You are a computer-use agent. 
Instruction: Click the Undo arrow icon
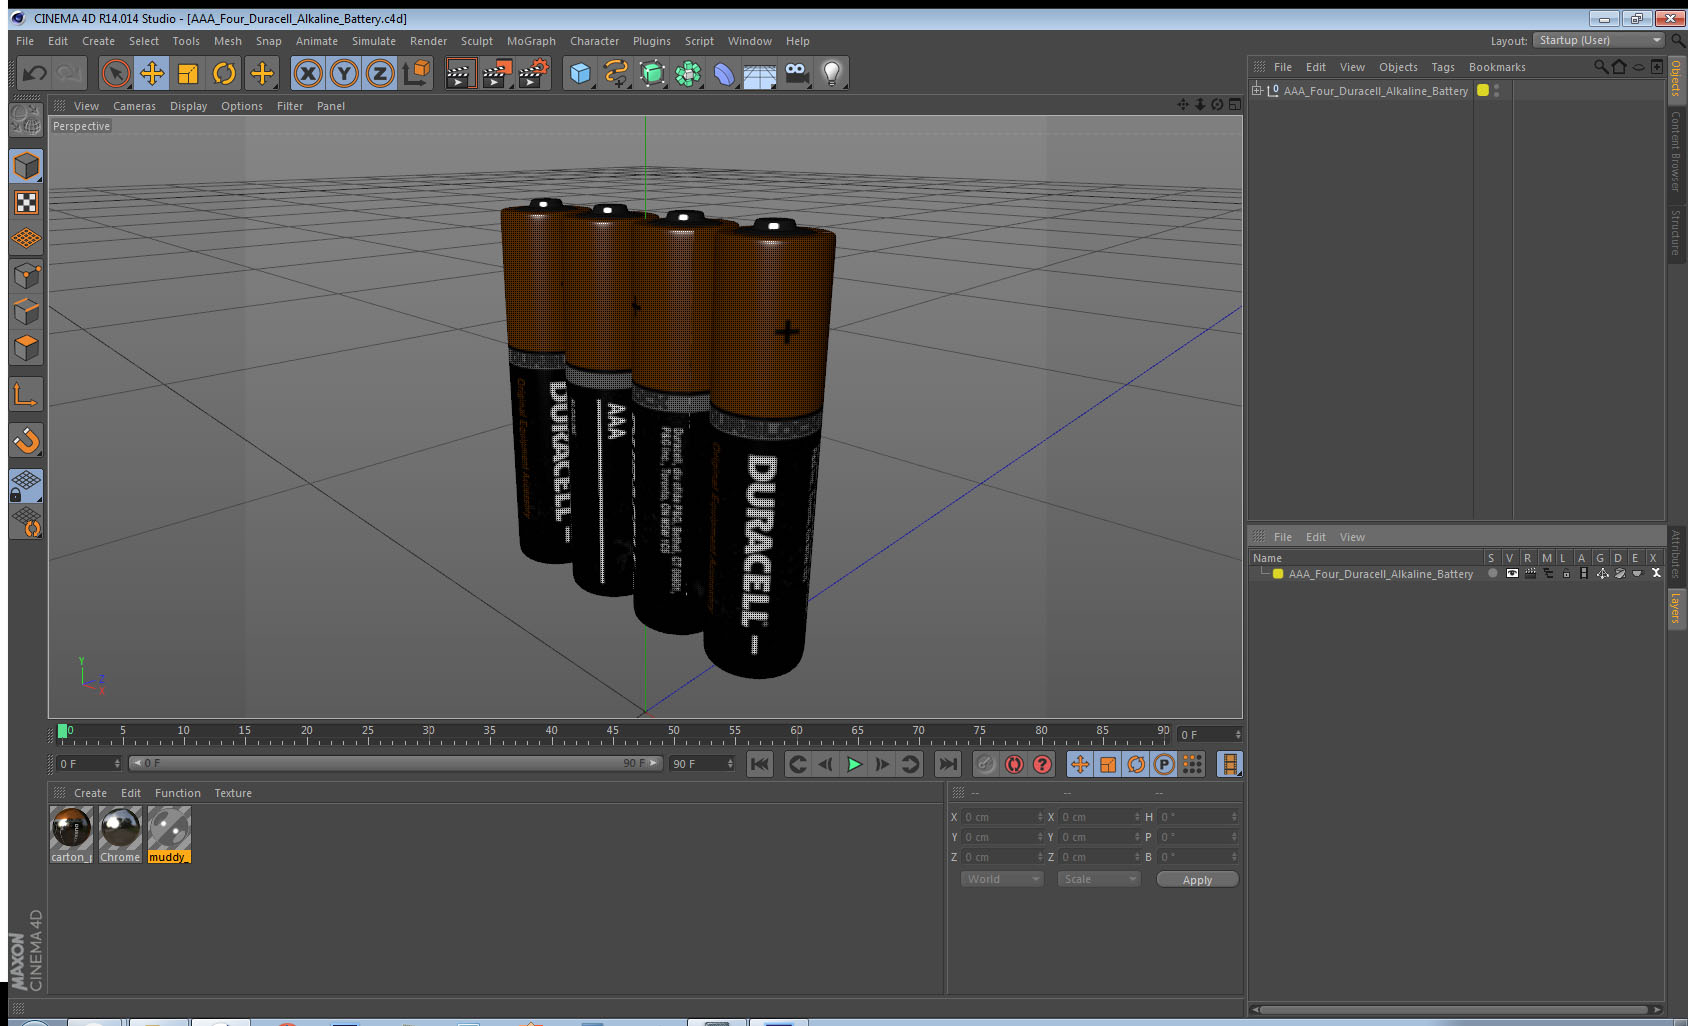pyautogui.click(x=35, y=73)
